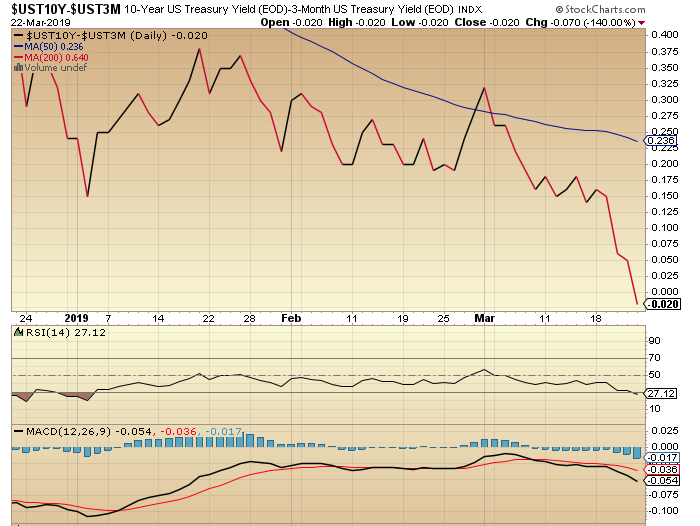The height and width of the screenshot is (526, 700).
Task: Click the RSI 50 midline label
Action: (x=654, y=375)
